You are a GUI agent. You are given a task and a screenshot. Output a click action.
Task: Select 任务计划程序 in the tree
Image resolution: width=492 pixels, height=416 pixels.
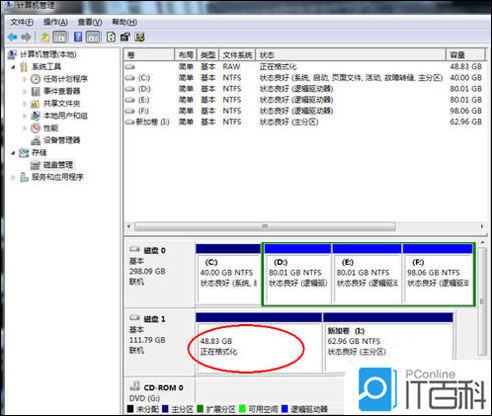coord(66,79)
